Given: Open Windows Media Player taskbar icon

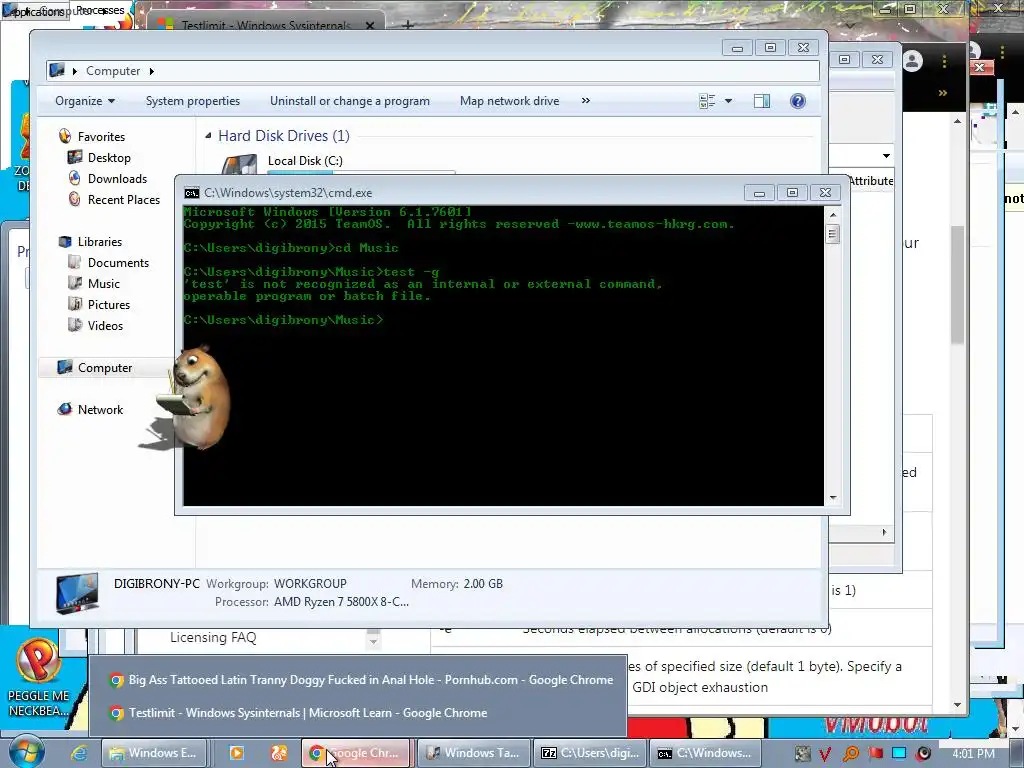Looking at the screenshot, I should click(x=236, y=753).
